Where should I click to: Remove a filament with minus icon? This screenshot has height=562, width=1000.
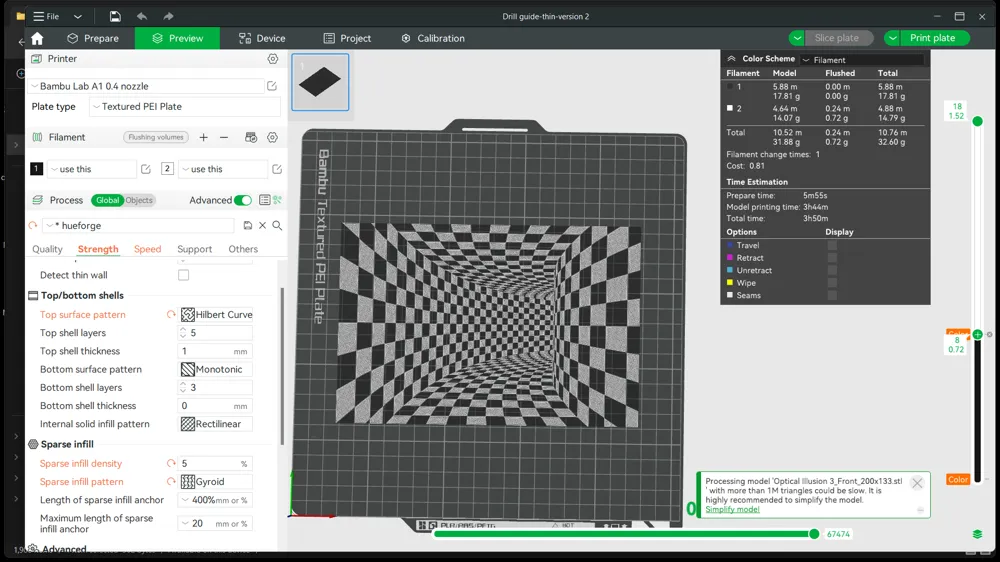coord(224,137)
